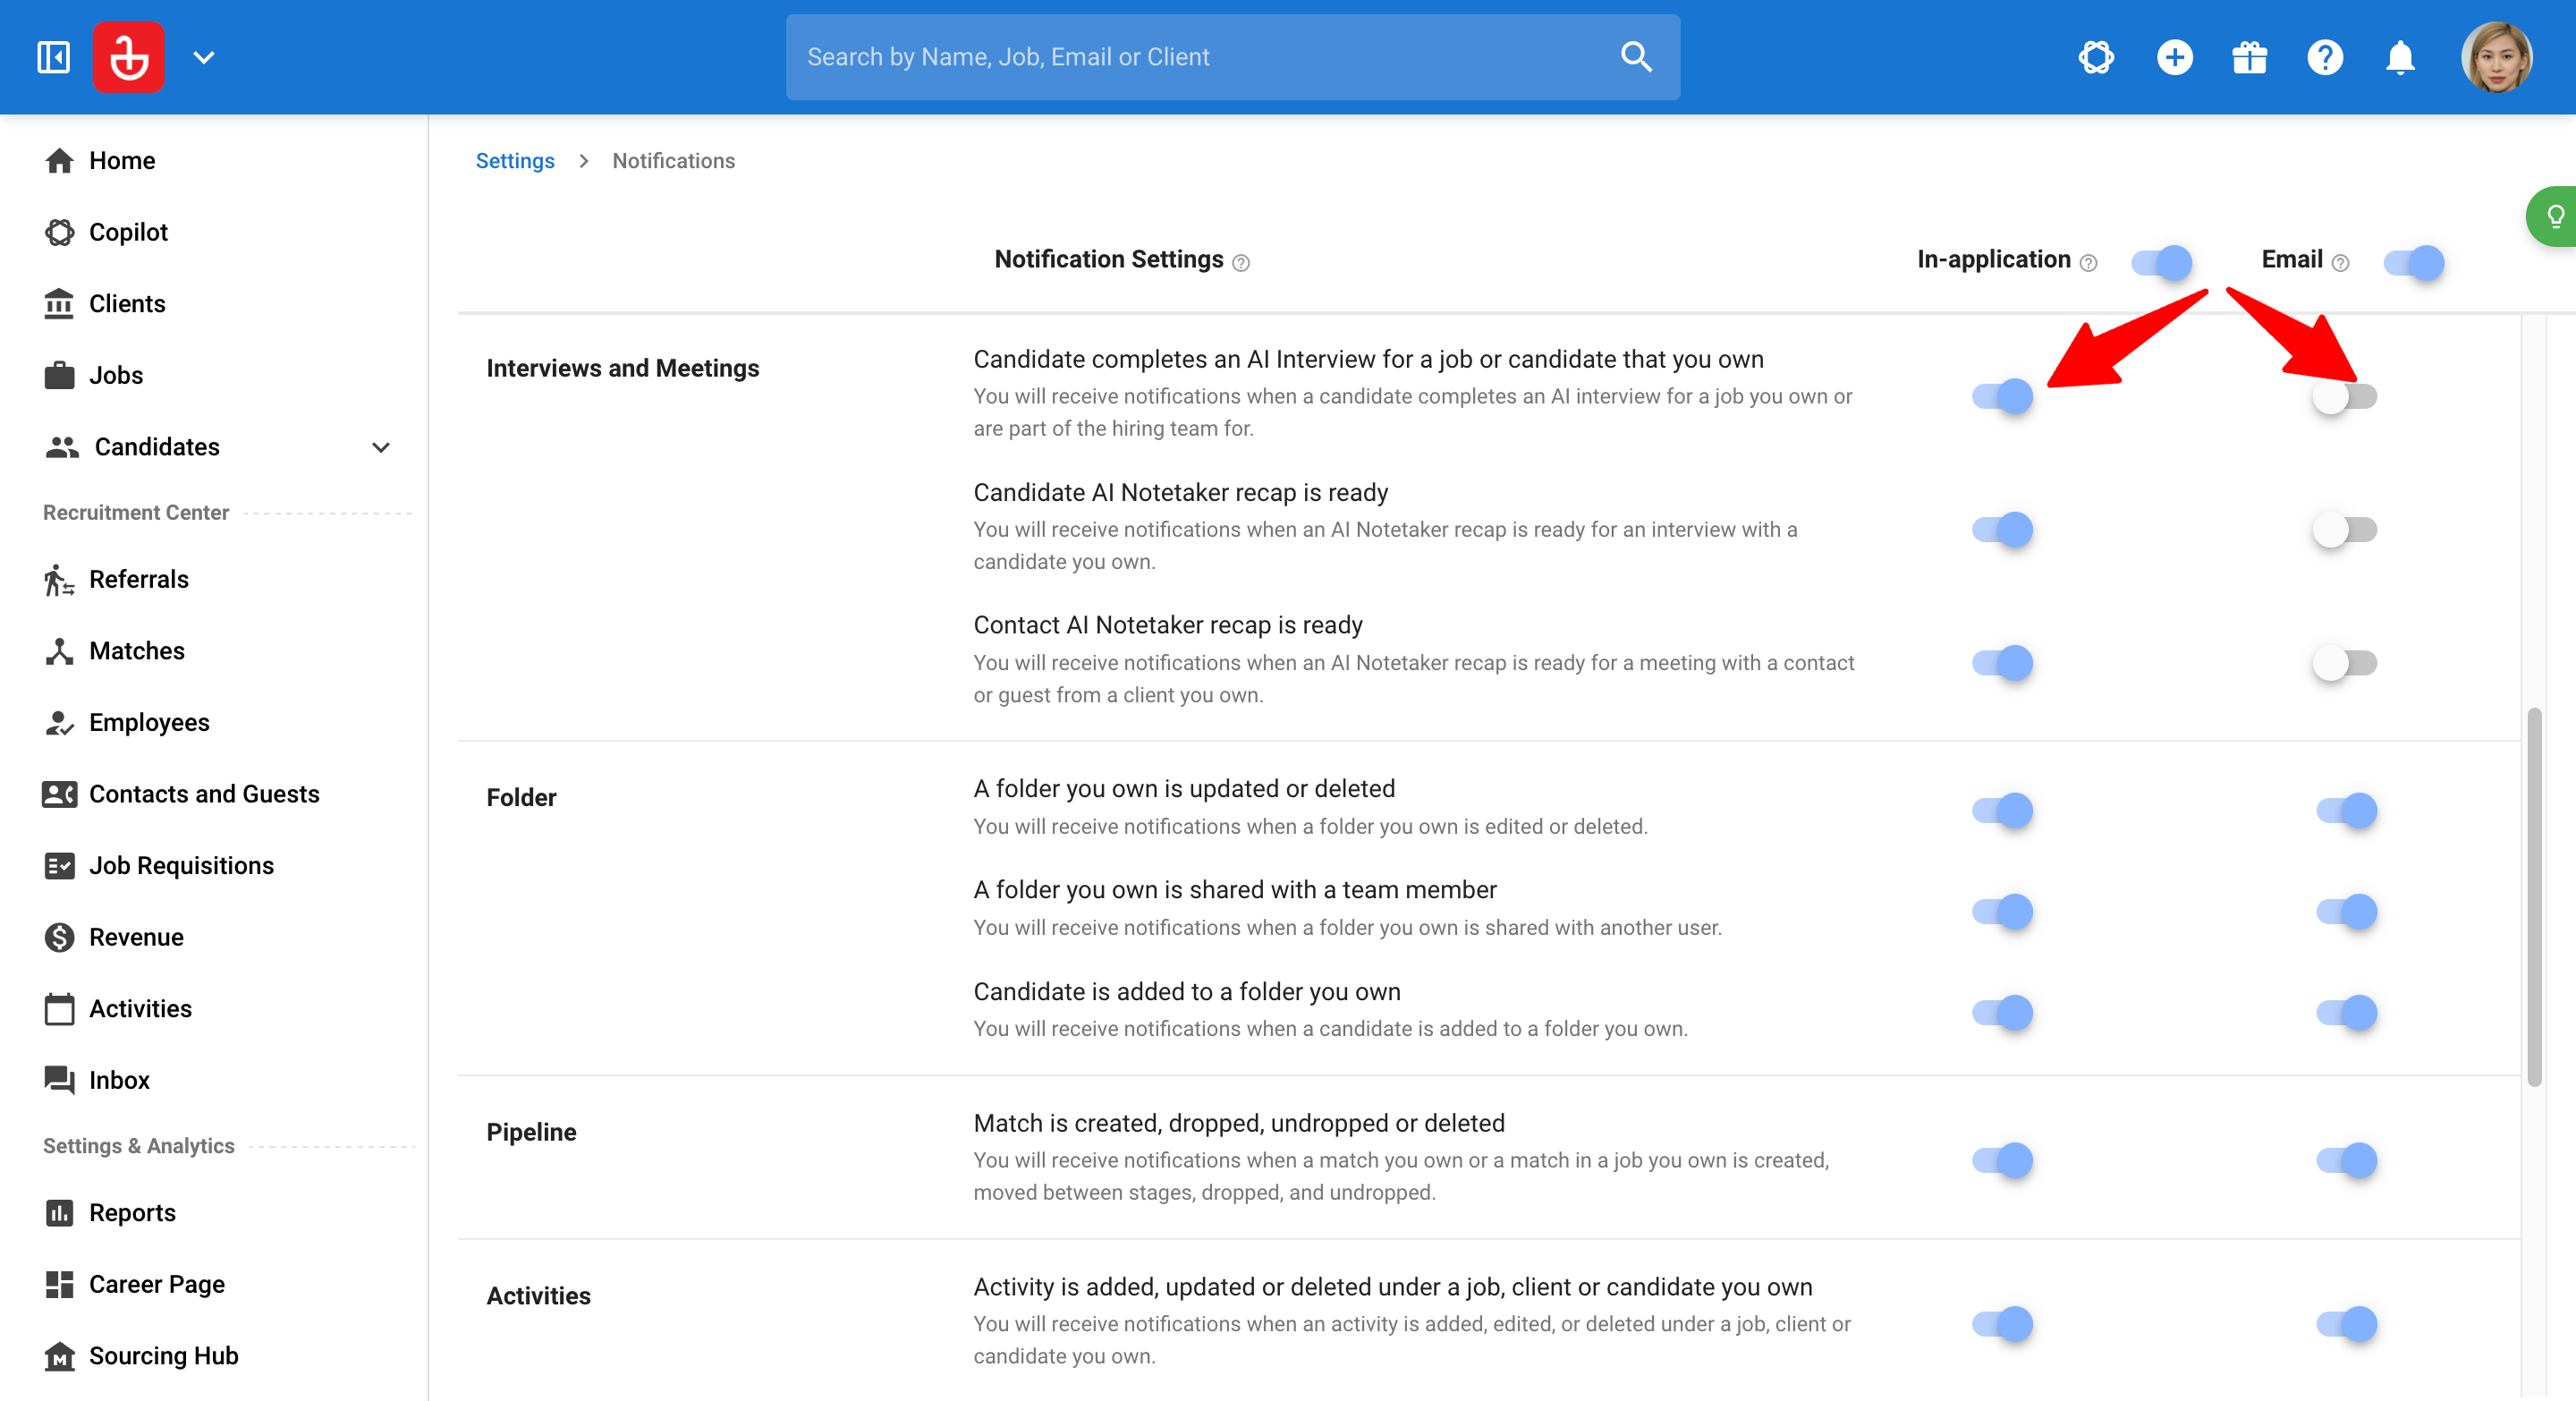Disable email for candidate added to folder
This screenshot has width=2576, height=1401.
pos(2346,1013)
